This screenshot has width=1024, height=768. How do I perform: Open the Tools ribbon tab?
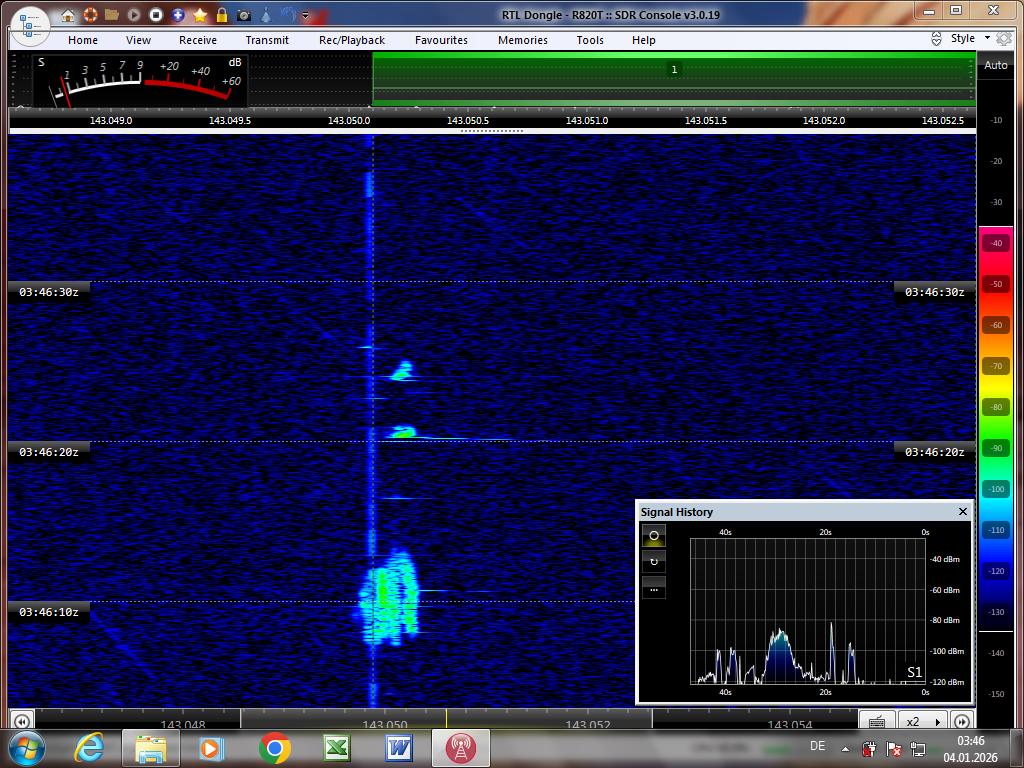pos(590,40)
